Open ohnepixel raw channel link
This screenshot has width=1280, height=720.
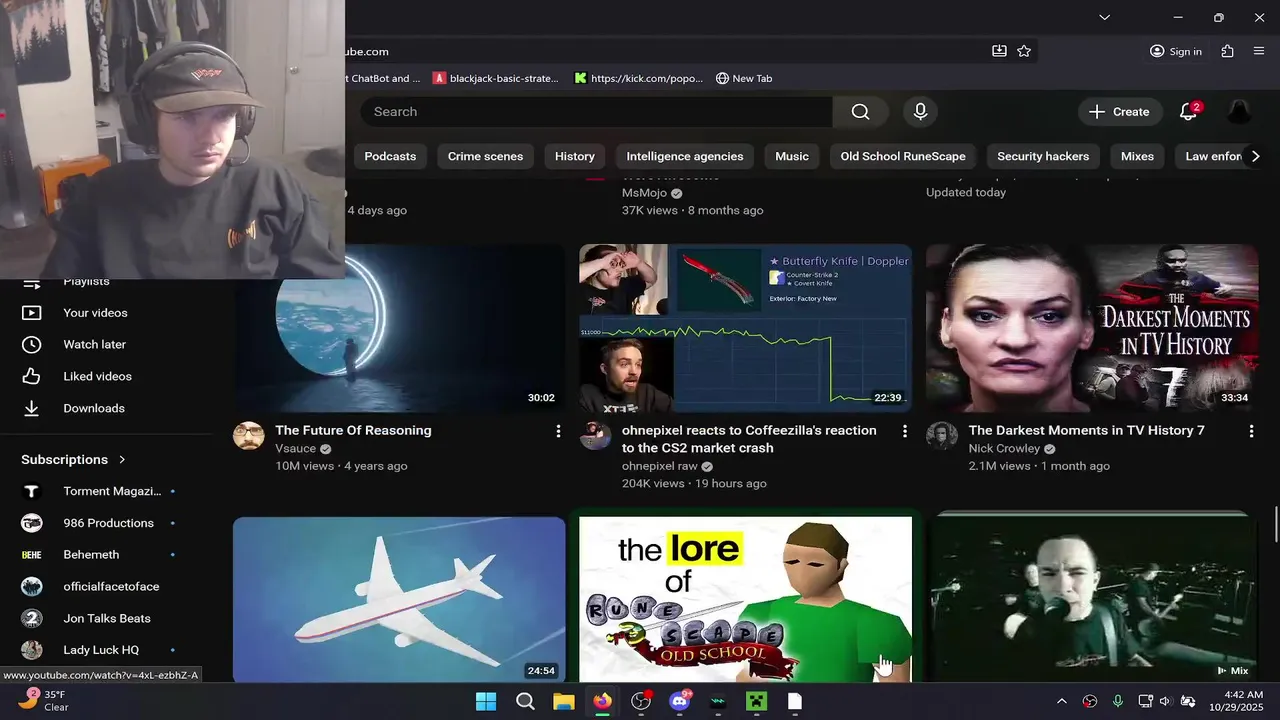659,466
